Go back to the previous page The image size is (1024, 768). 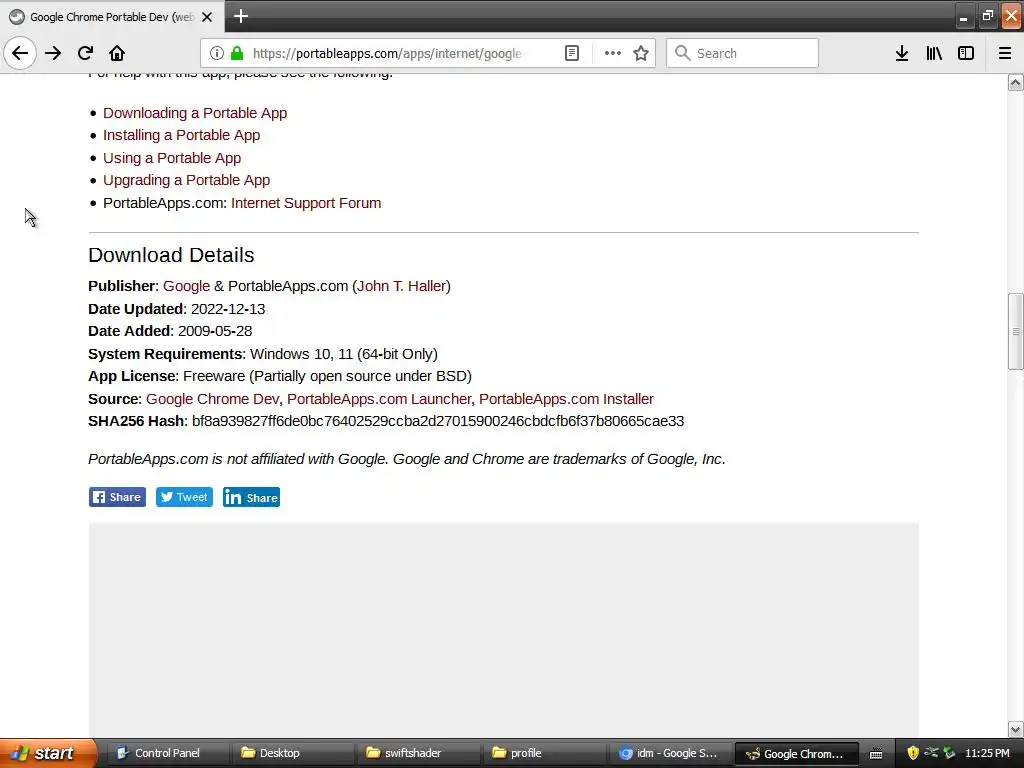[x=20, y=53]
